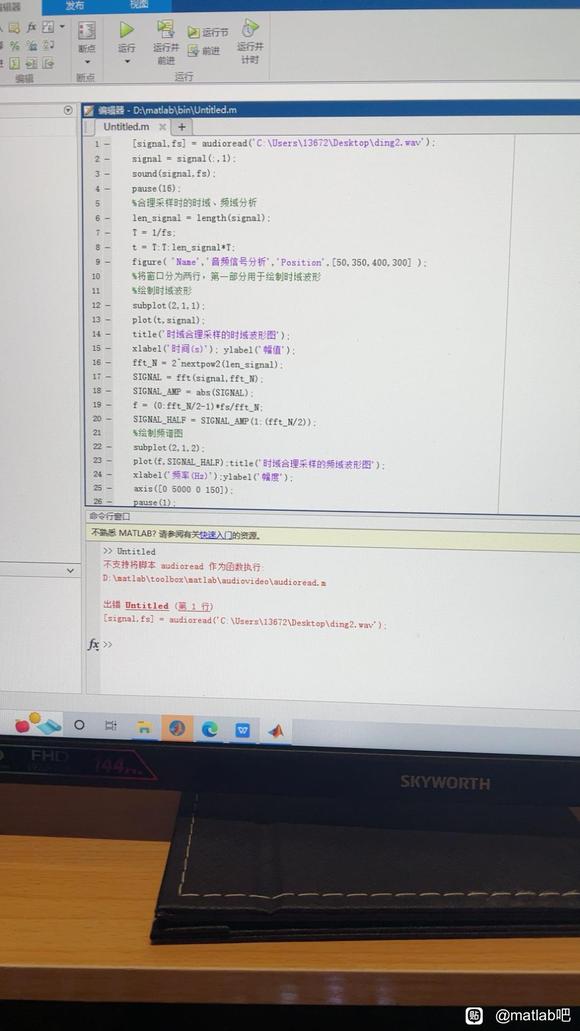Screen dimensions: 580x1031
Task: Click the wrap comments icon
Action: coord(49,45)
